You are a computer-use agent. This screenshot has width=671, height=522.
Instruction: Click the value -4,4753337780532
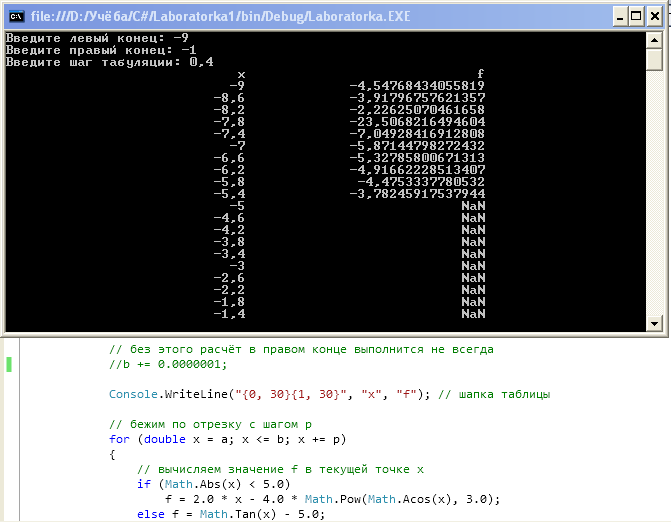point(421,182)
